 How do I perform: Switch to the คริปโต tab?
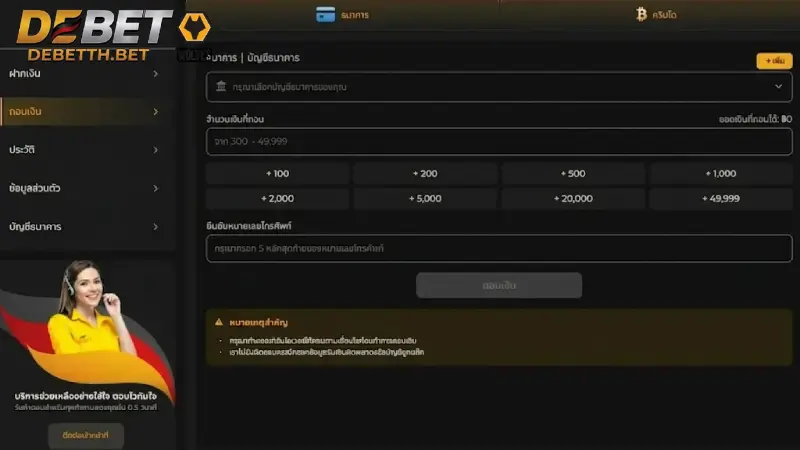[656, 15]
